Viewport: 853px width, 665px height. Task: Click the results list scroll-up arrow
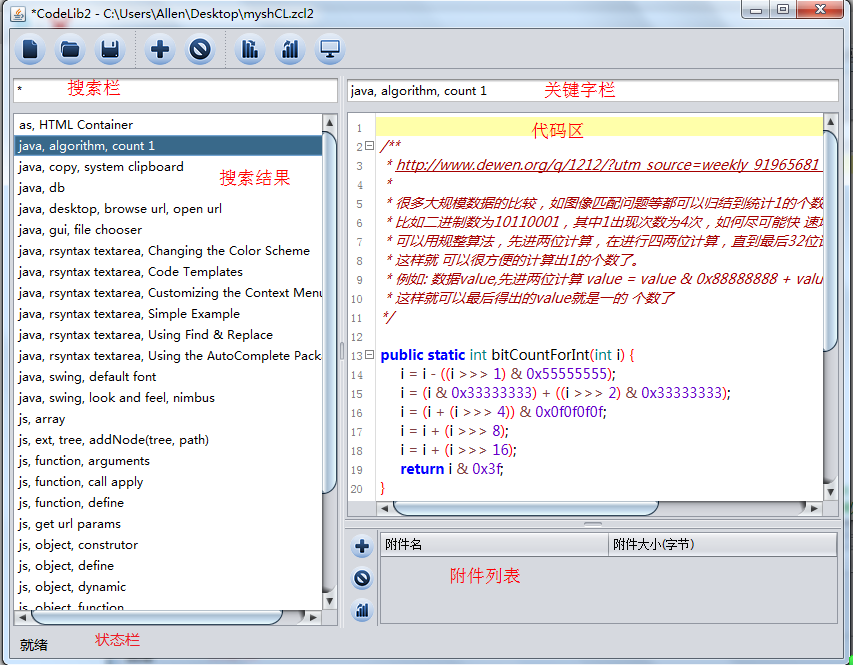tap(330, 122)
